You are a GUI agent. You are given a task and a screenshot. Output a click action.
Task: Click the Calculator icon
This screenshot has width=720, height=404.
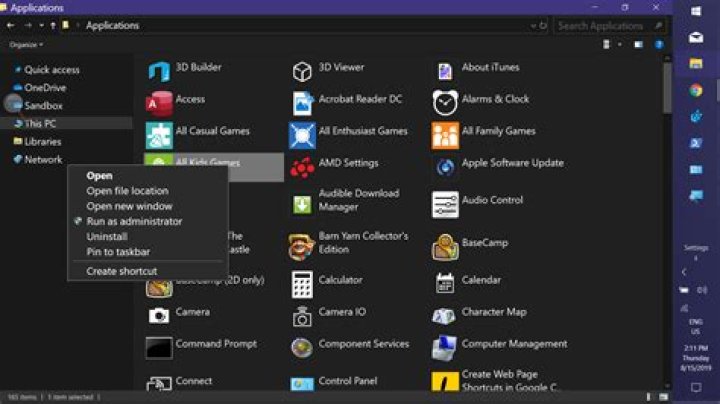coord(302,284)
